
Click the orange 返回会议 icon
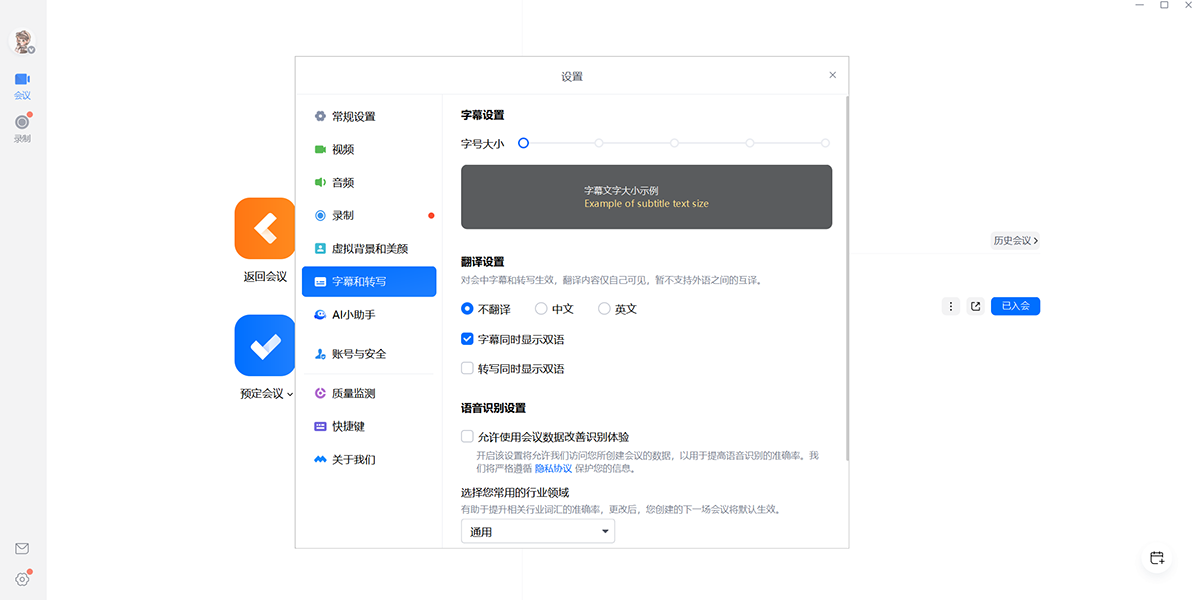[265, 228]
